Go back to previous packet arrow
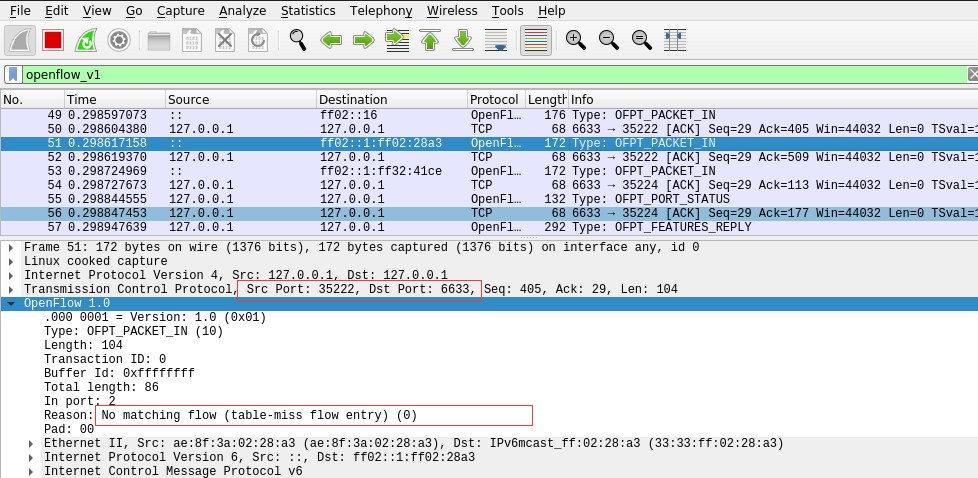 [x=331, y=41]
